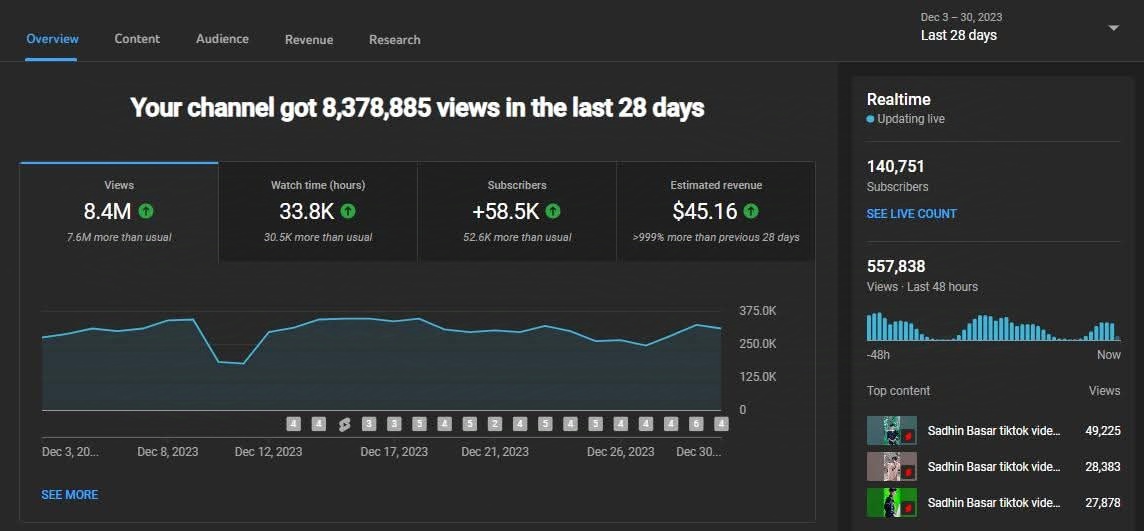Click the 'Dec 17, 2023' axis label

[x=394, y=451]
